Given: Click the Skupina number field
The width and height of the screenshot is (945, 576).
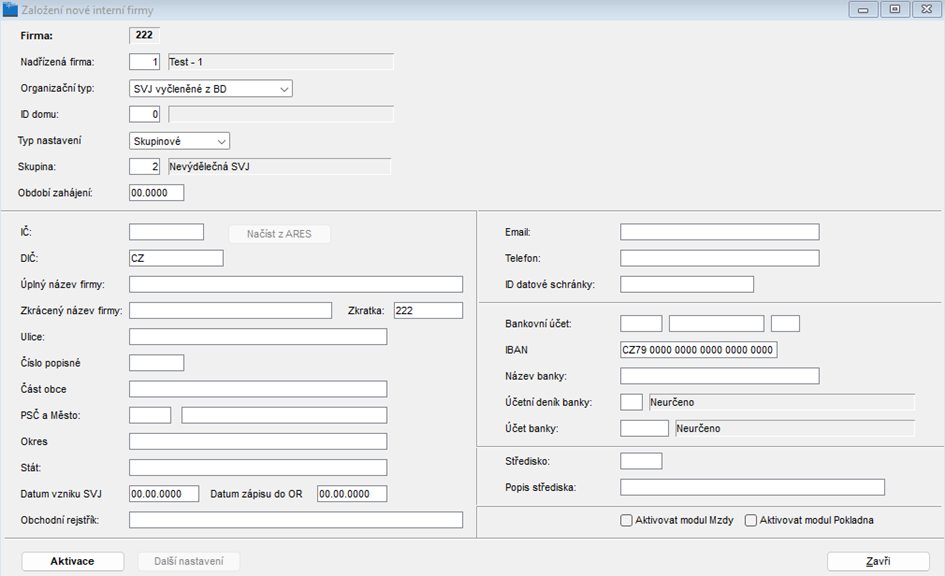Looking at the screenshot, I should [x=145, y=167].
